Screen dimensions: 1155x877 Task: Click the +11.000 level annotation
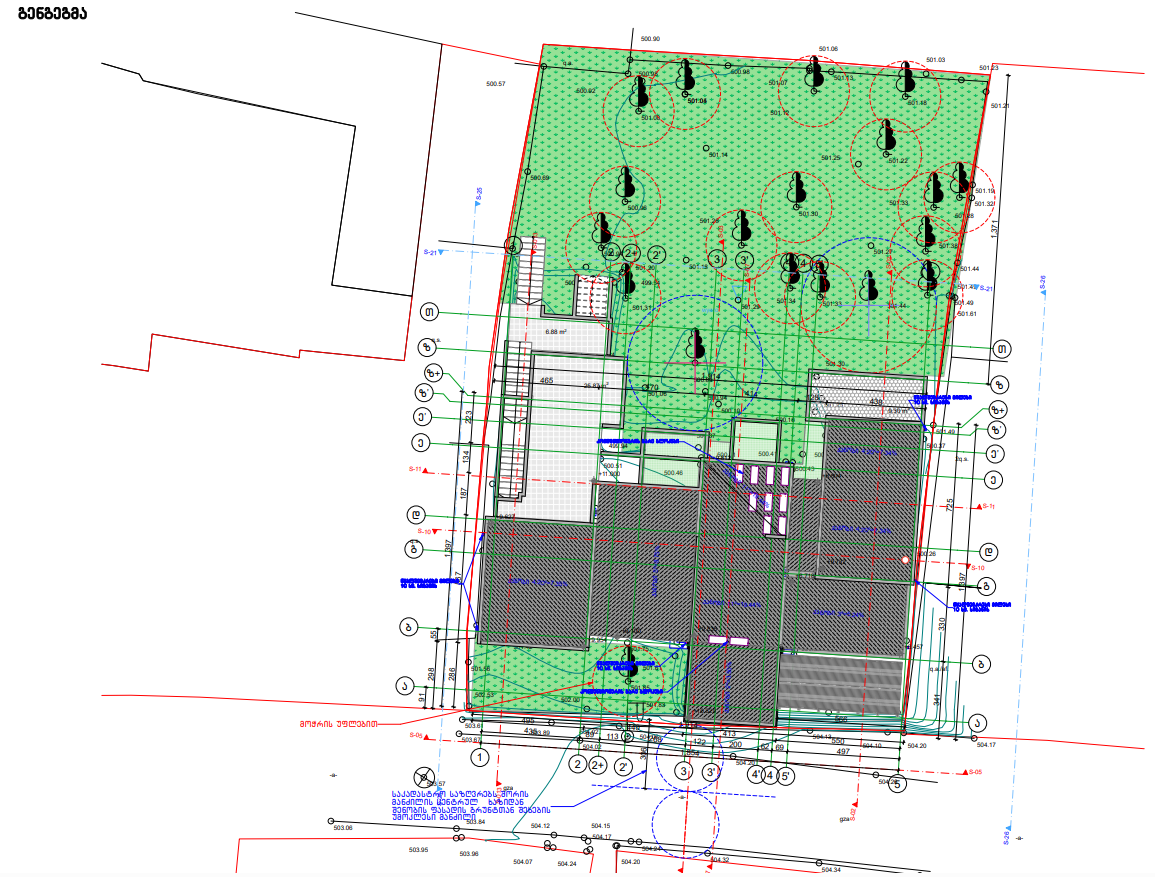[611, 474]
